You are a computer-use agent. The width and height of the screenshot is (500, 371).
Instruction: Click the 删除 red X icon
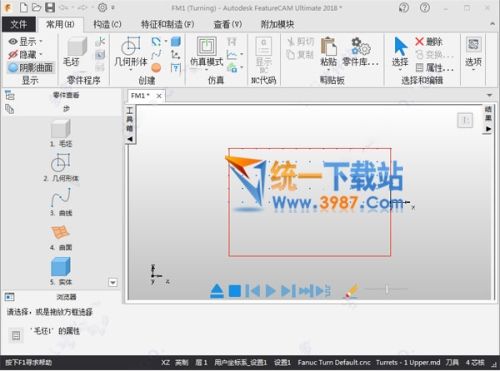point(419,42)
